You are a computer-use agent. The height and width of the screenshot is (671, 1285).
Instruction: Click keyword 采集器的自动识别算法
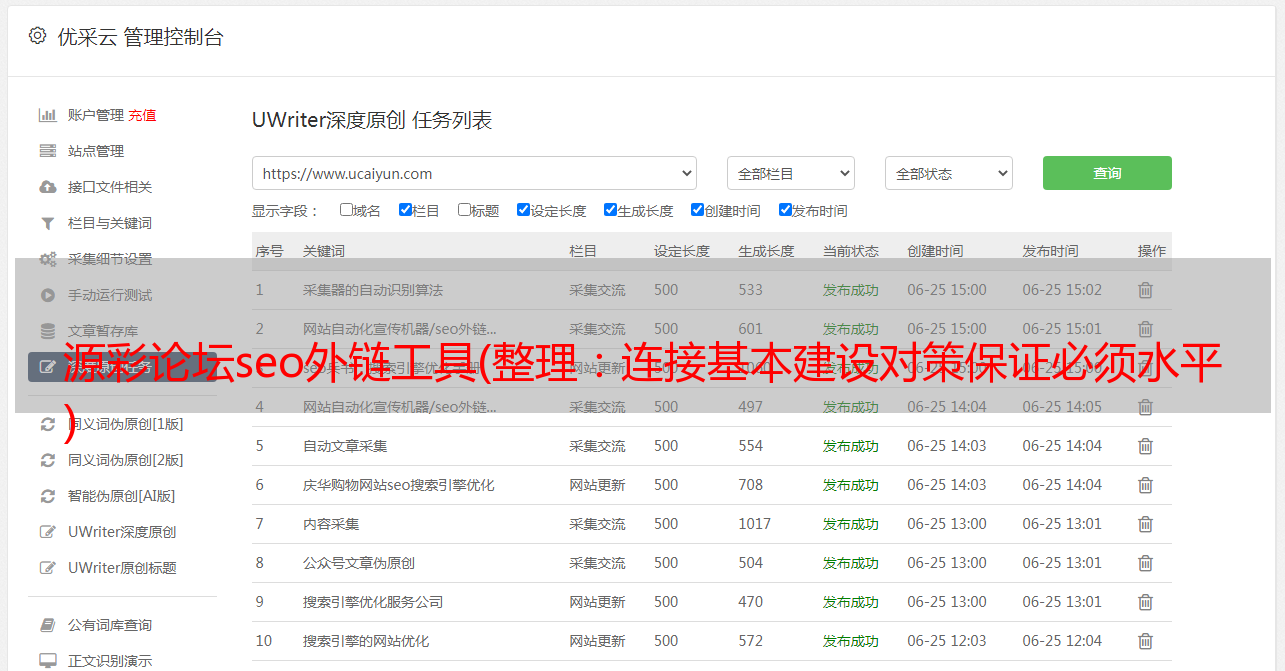[x=373, y=290]
